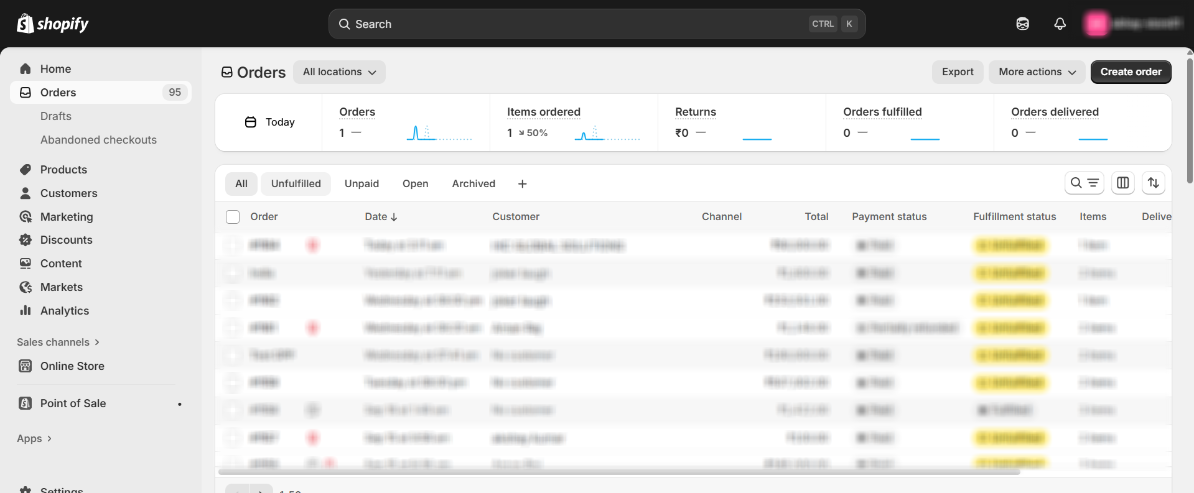Expand the Sales channels section
Viewport: 1194px width, 493px height.
[x=58, y=342]
